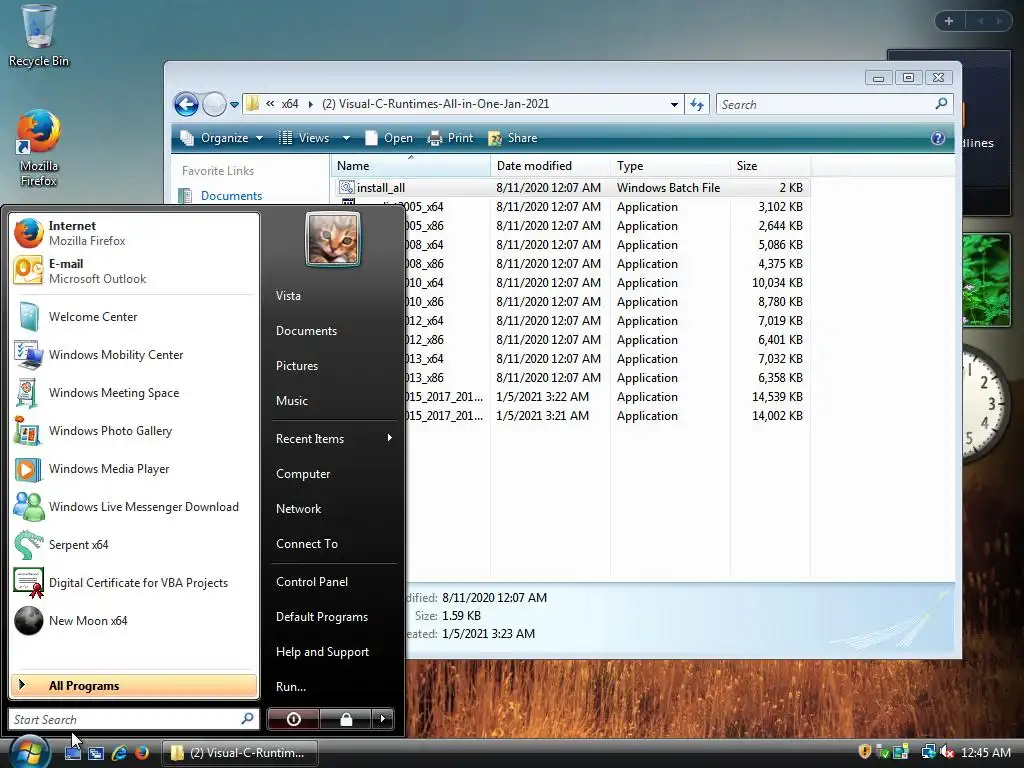1024x768 pixels.
Task: Open Computer from Start menu
Action: click(x=334, y=474)
